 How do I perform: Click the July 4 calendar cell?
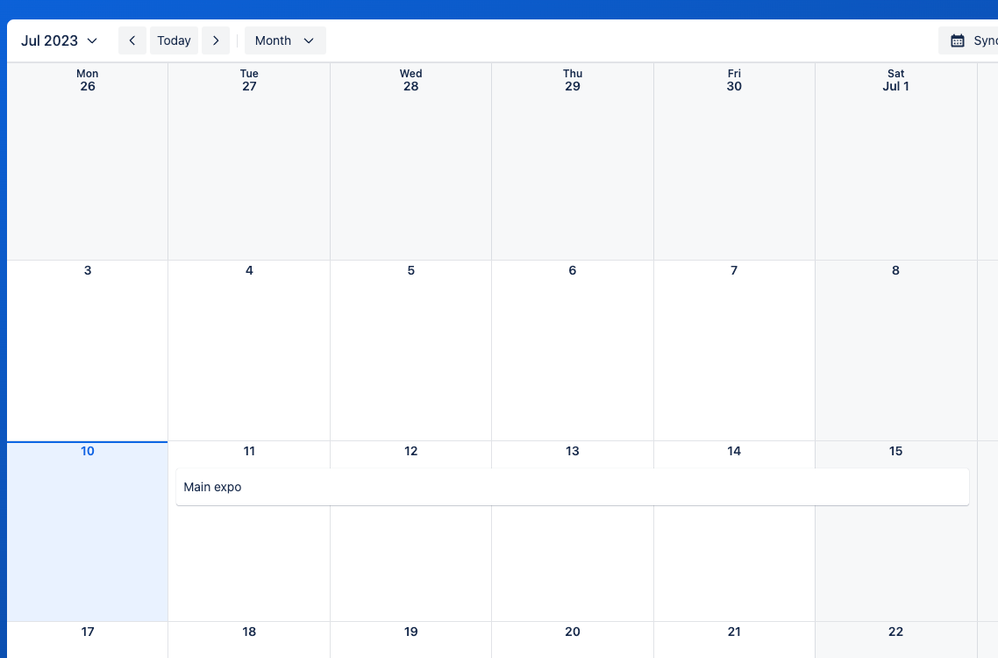coord(248,350)
